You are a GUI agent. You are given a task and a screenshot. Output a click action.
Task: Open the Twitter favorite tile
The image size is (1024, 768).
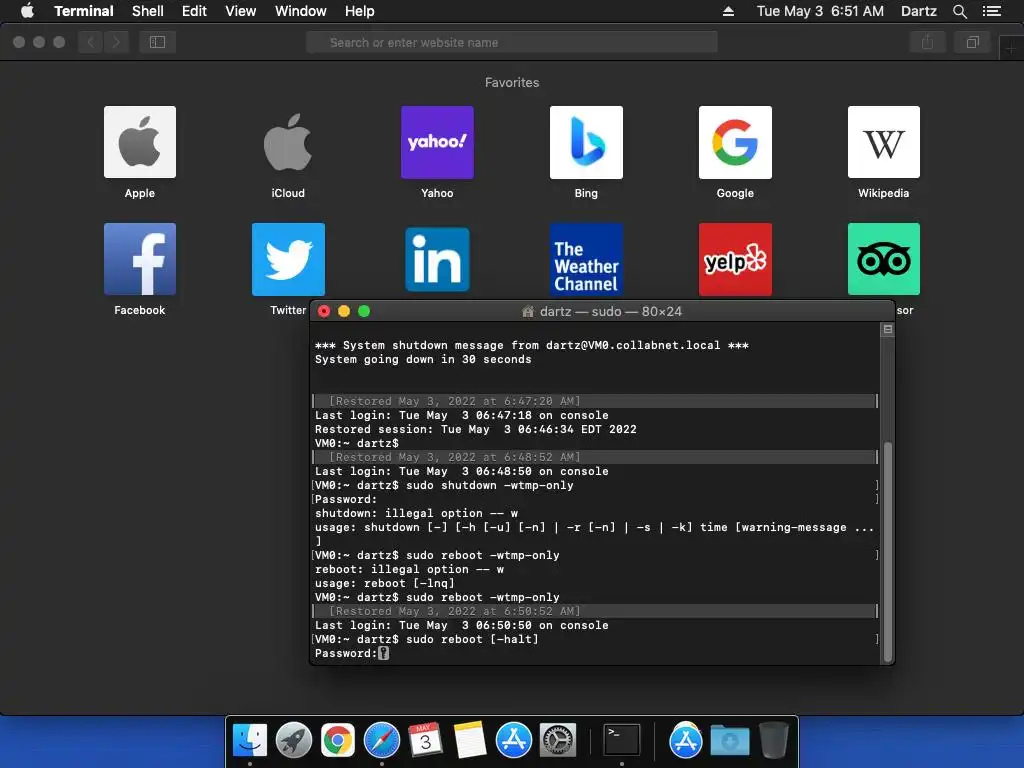coord(288,259)
